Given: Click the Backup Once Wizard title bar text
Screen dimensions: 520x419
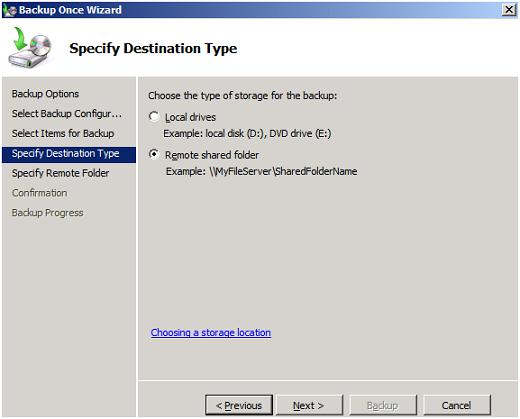Looking at the screenshot, I should [70, 10].
